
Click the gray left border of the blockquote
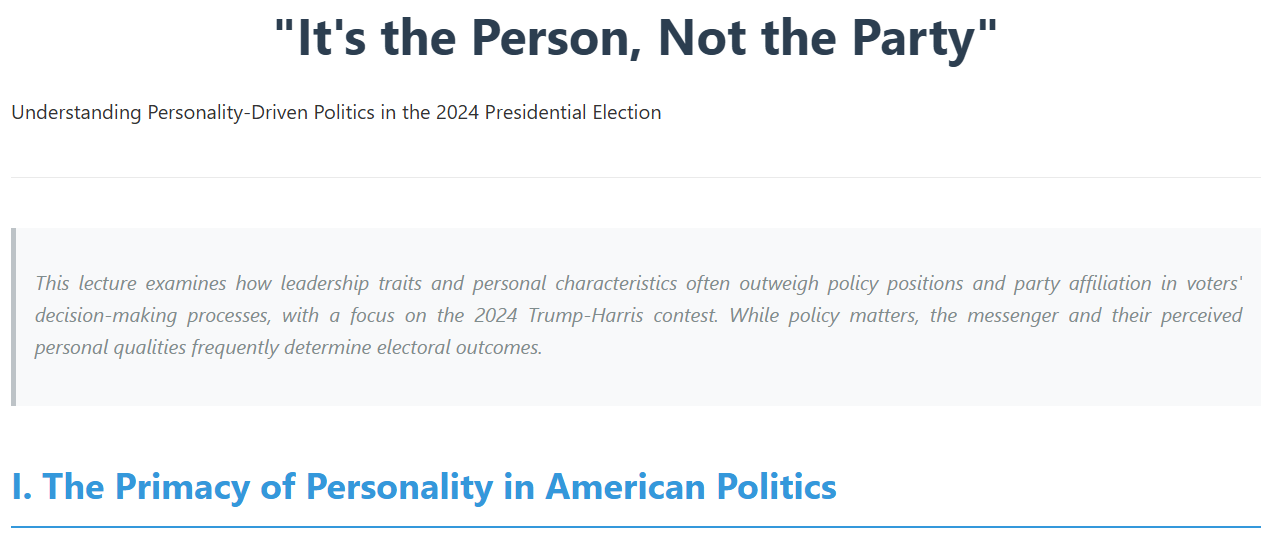pos(13,317)
